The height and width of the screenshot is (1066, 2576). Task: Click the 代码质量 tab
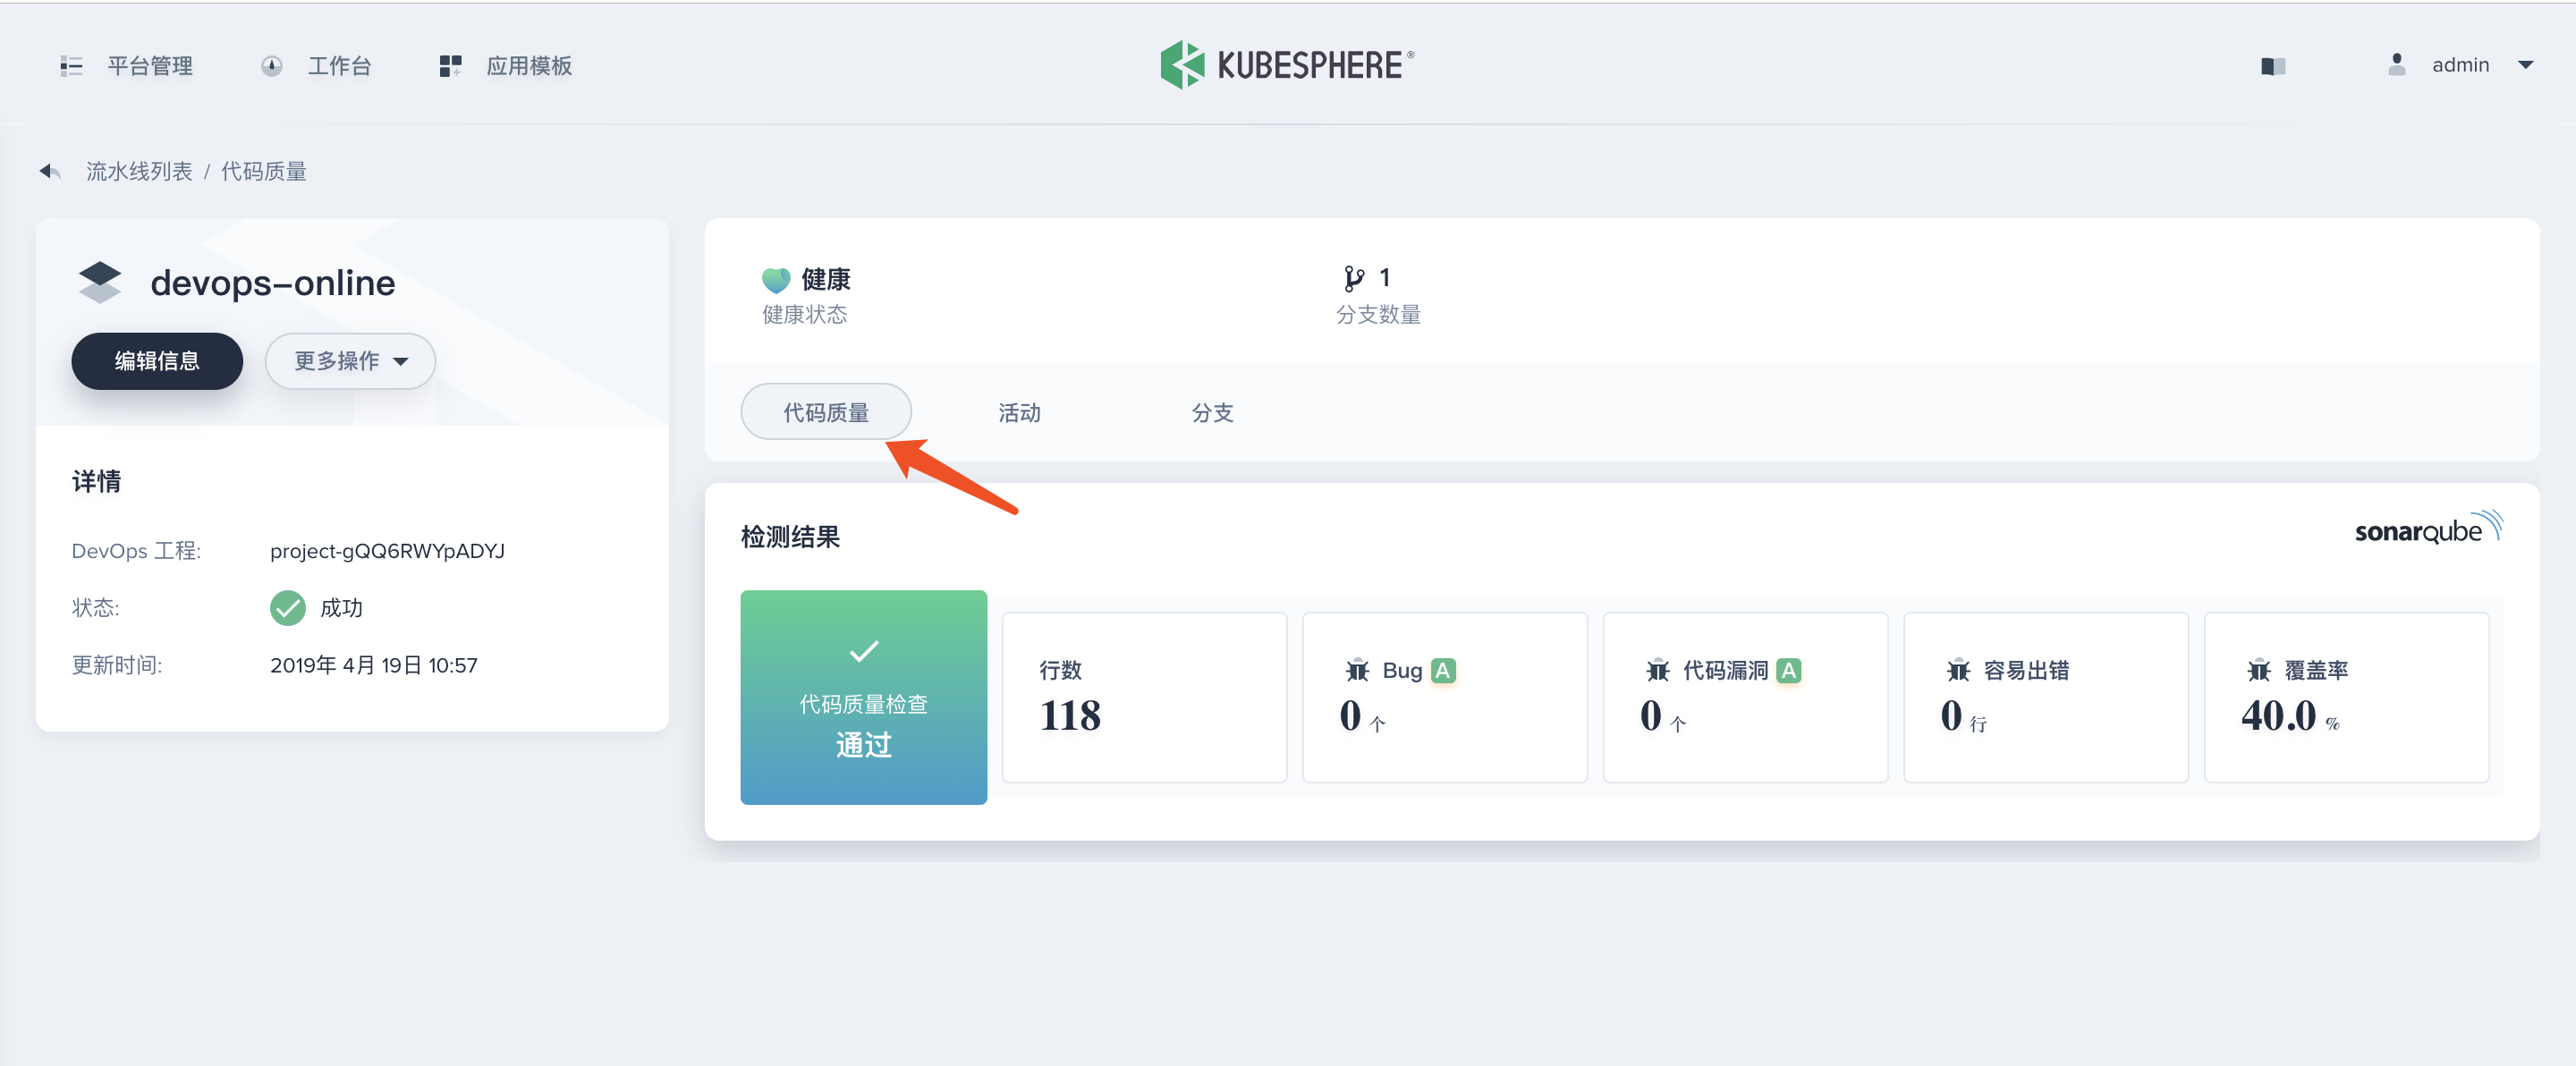(x=826, y=412)
